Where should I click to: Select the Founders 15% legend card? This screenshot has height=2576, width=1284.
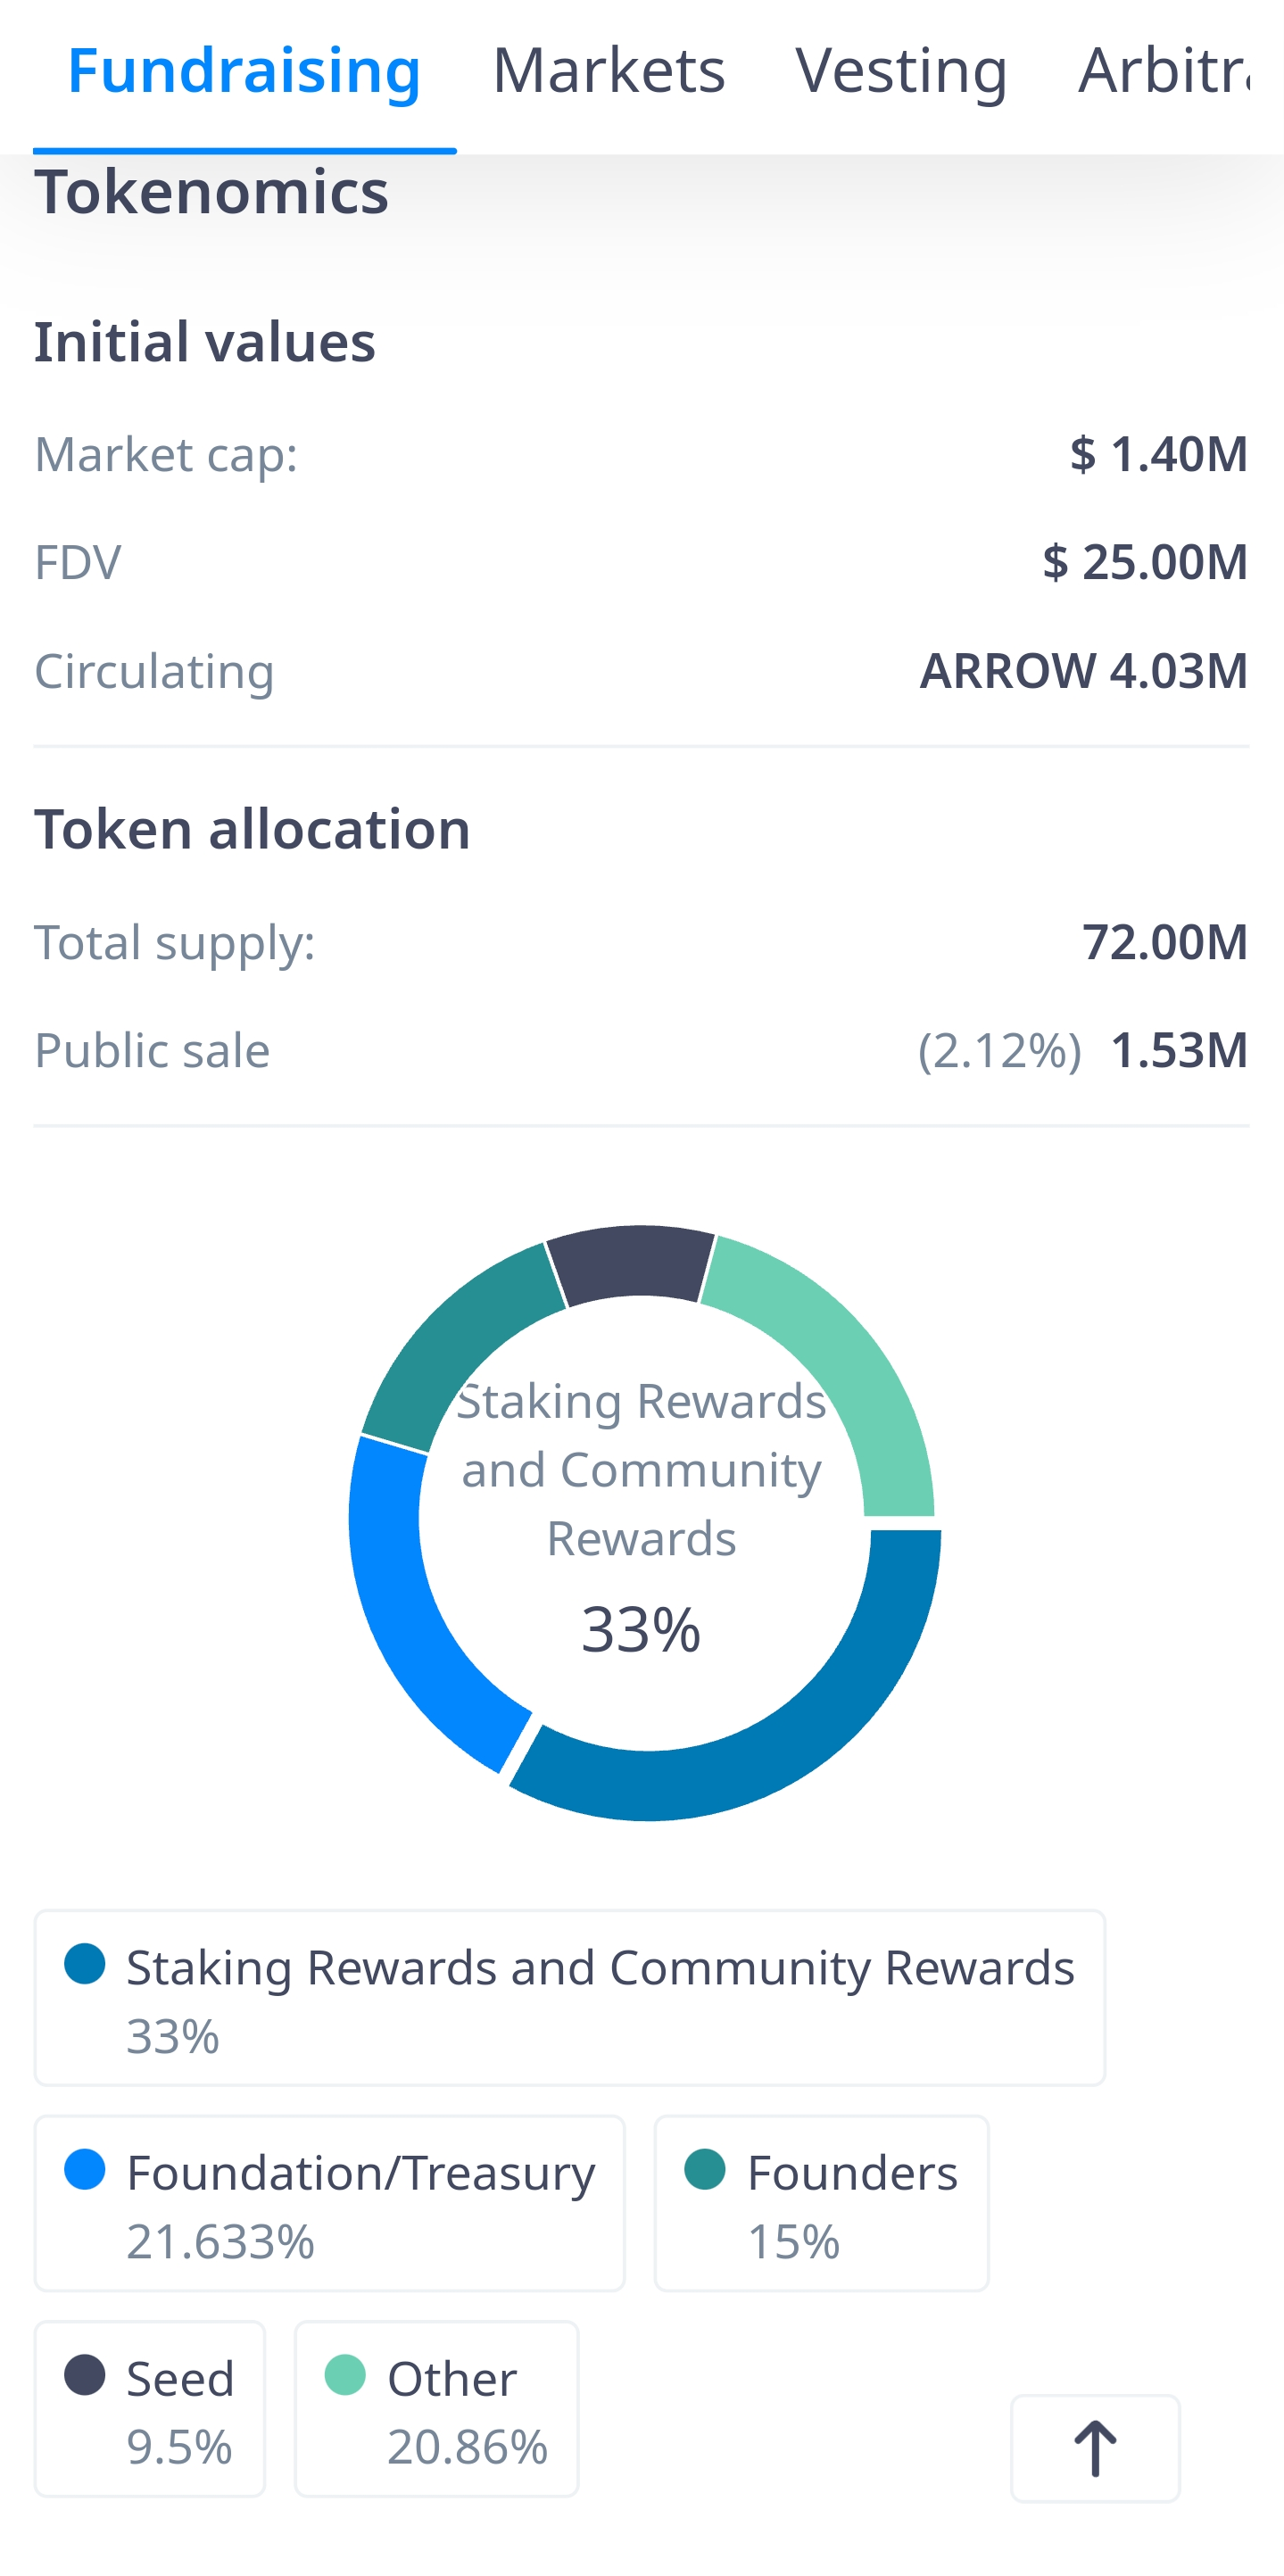pyautogui.click(x=821, y=2203)
